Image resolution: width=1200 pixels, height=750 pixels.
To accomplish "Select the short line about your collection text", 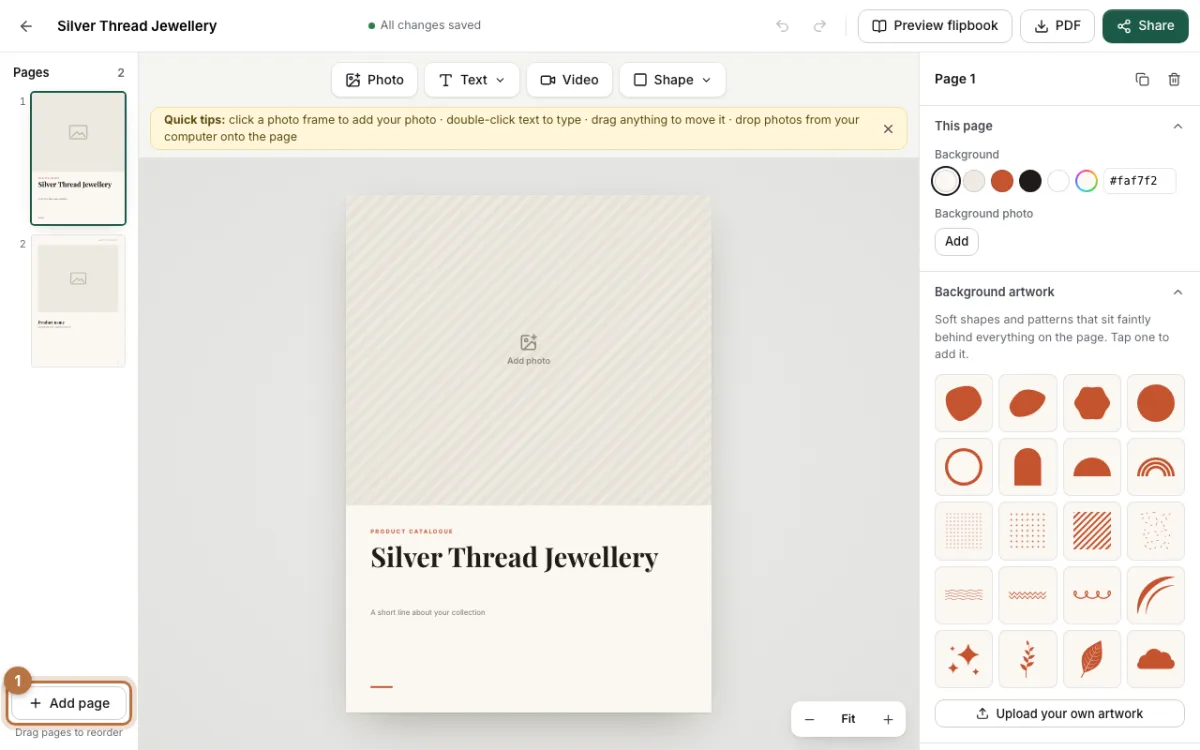I will 428,612.
